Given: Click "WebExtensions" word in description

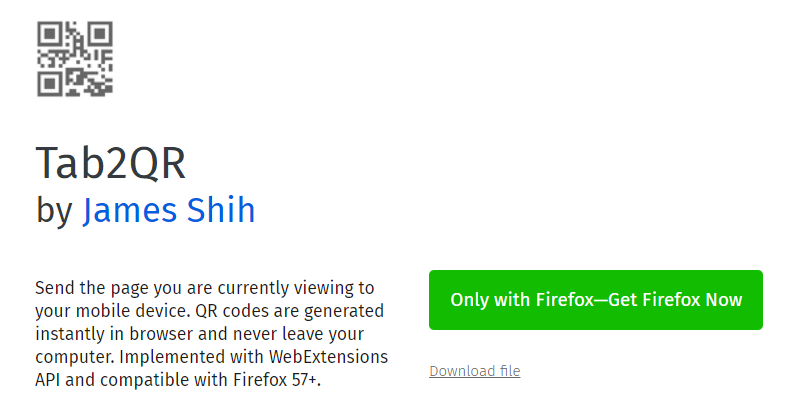Looking at the screenshot, I should 329,357.
